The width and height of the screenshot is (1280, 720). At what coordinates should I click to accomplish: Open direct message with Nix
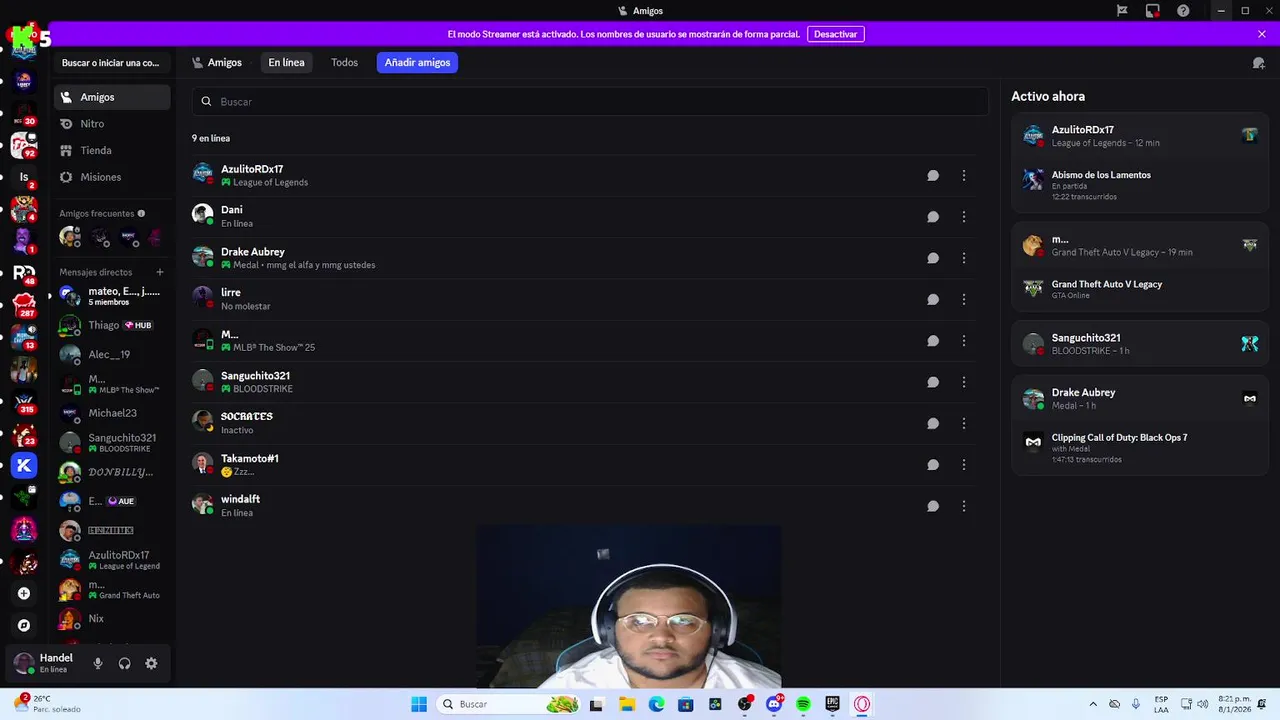point(112,619)
